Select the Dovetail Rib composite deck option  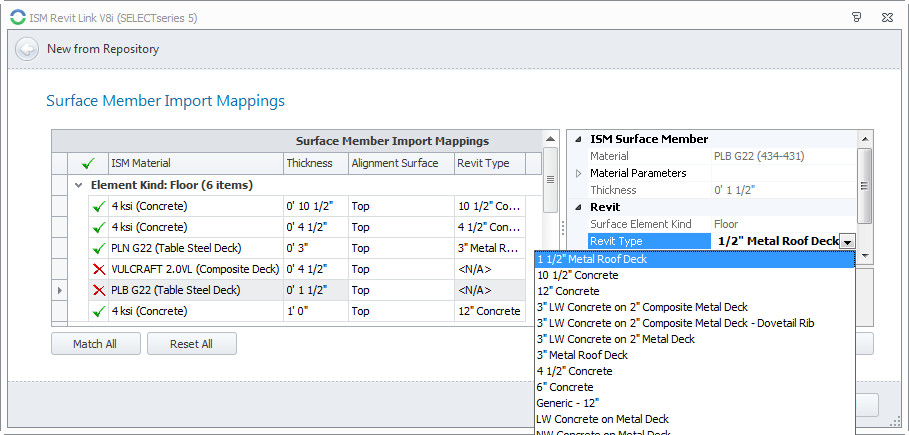695,323
